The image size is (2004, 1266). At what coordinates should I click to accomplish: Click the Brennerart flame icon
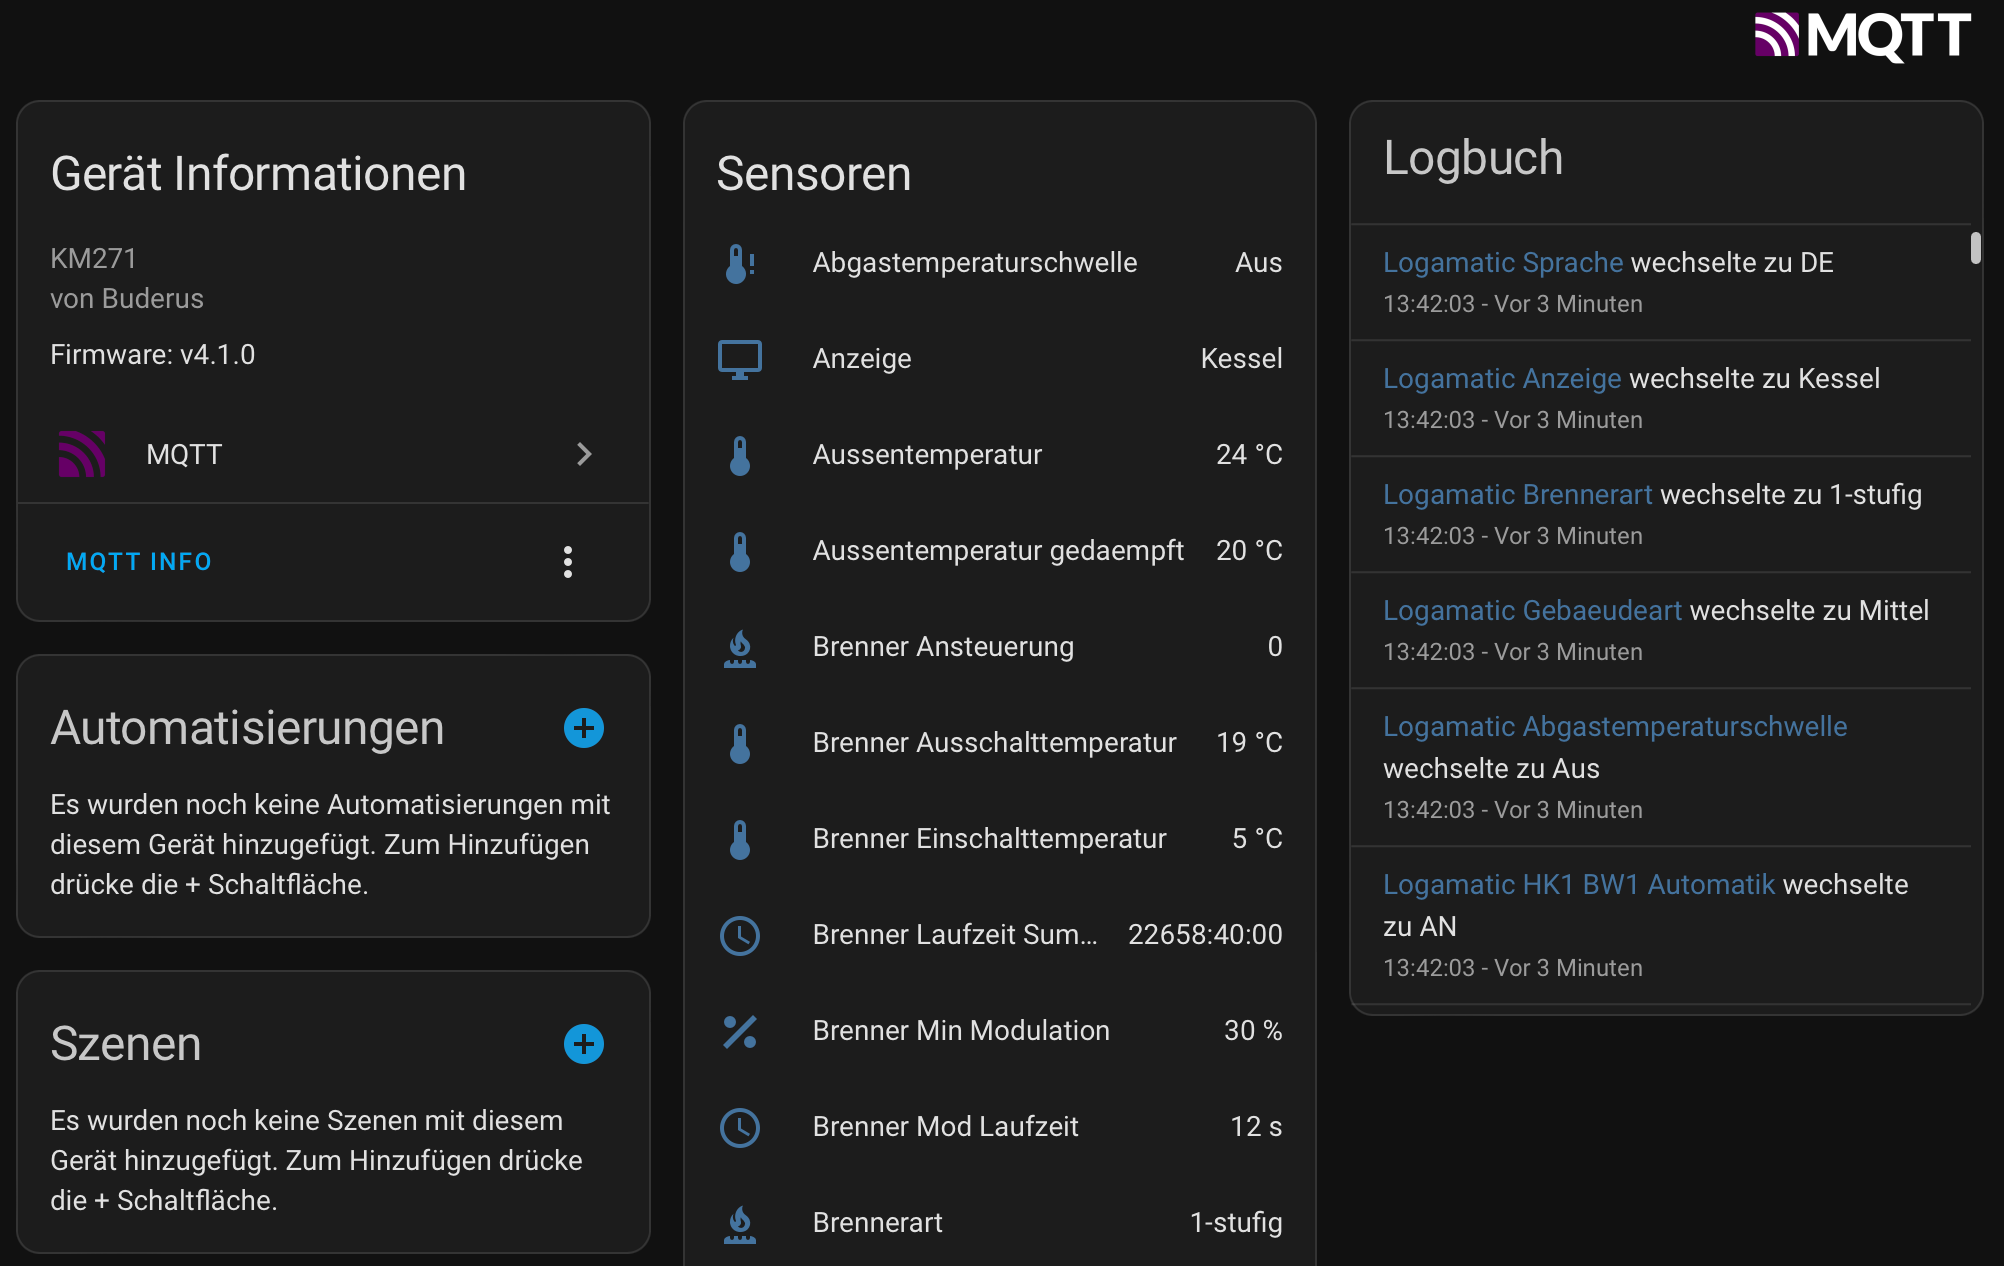pos(740,1223)
